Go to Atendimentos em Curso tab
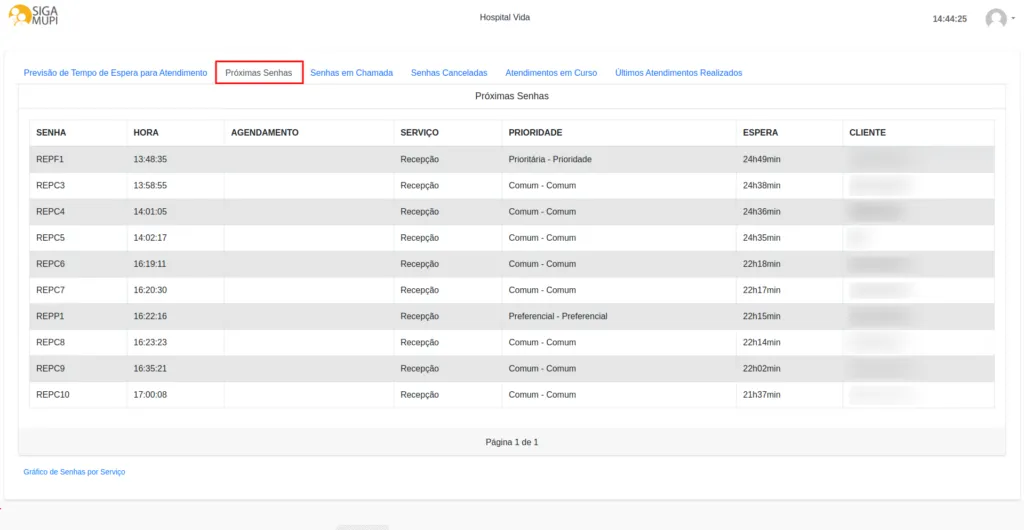The image size is (1024, 530). click(x=551, y=73)
